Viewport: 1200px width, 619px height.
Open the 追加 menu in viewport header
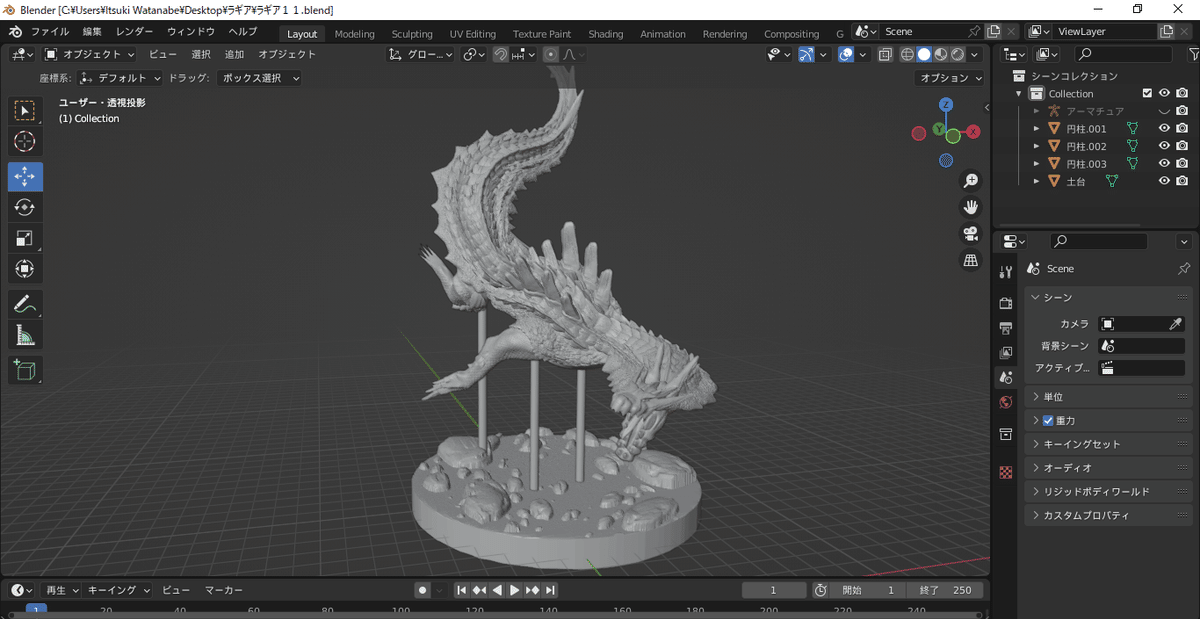pos(234,55)
